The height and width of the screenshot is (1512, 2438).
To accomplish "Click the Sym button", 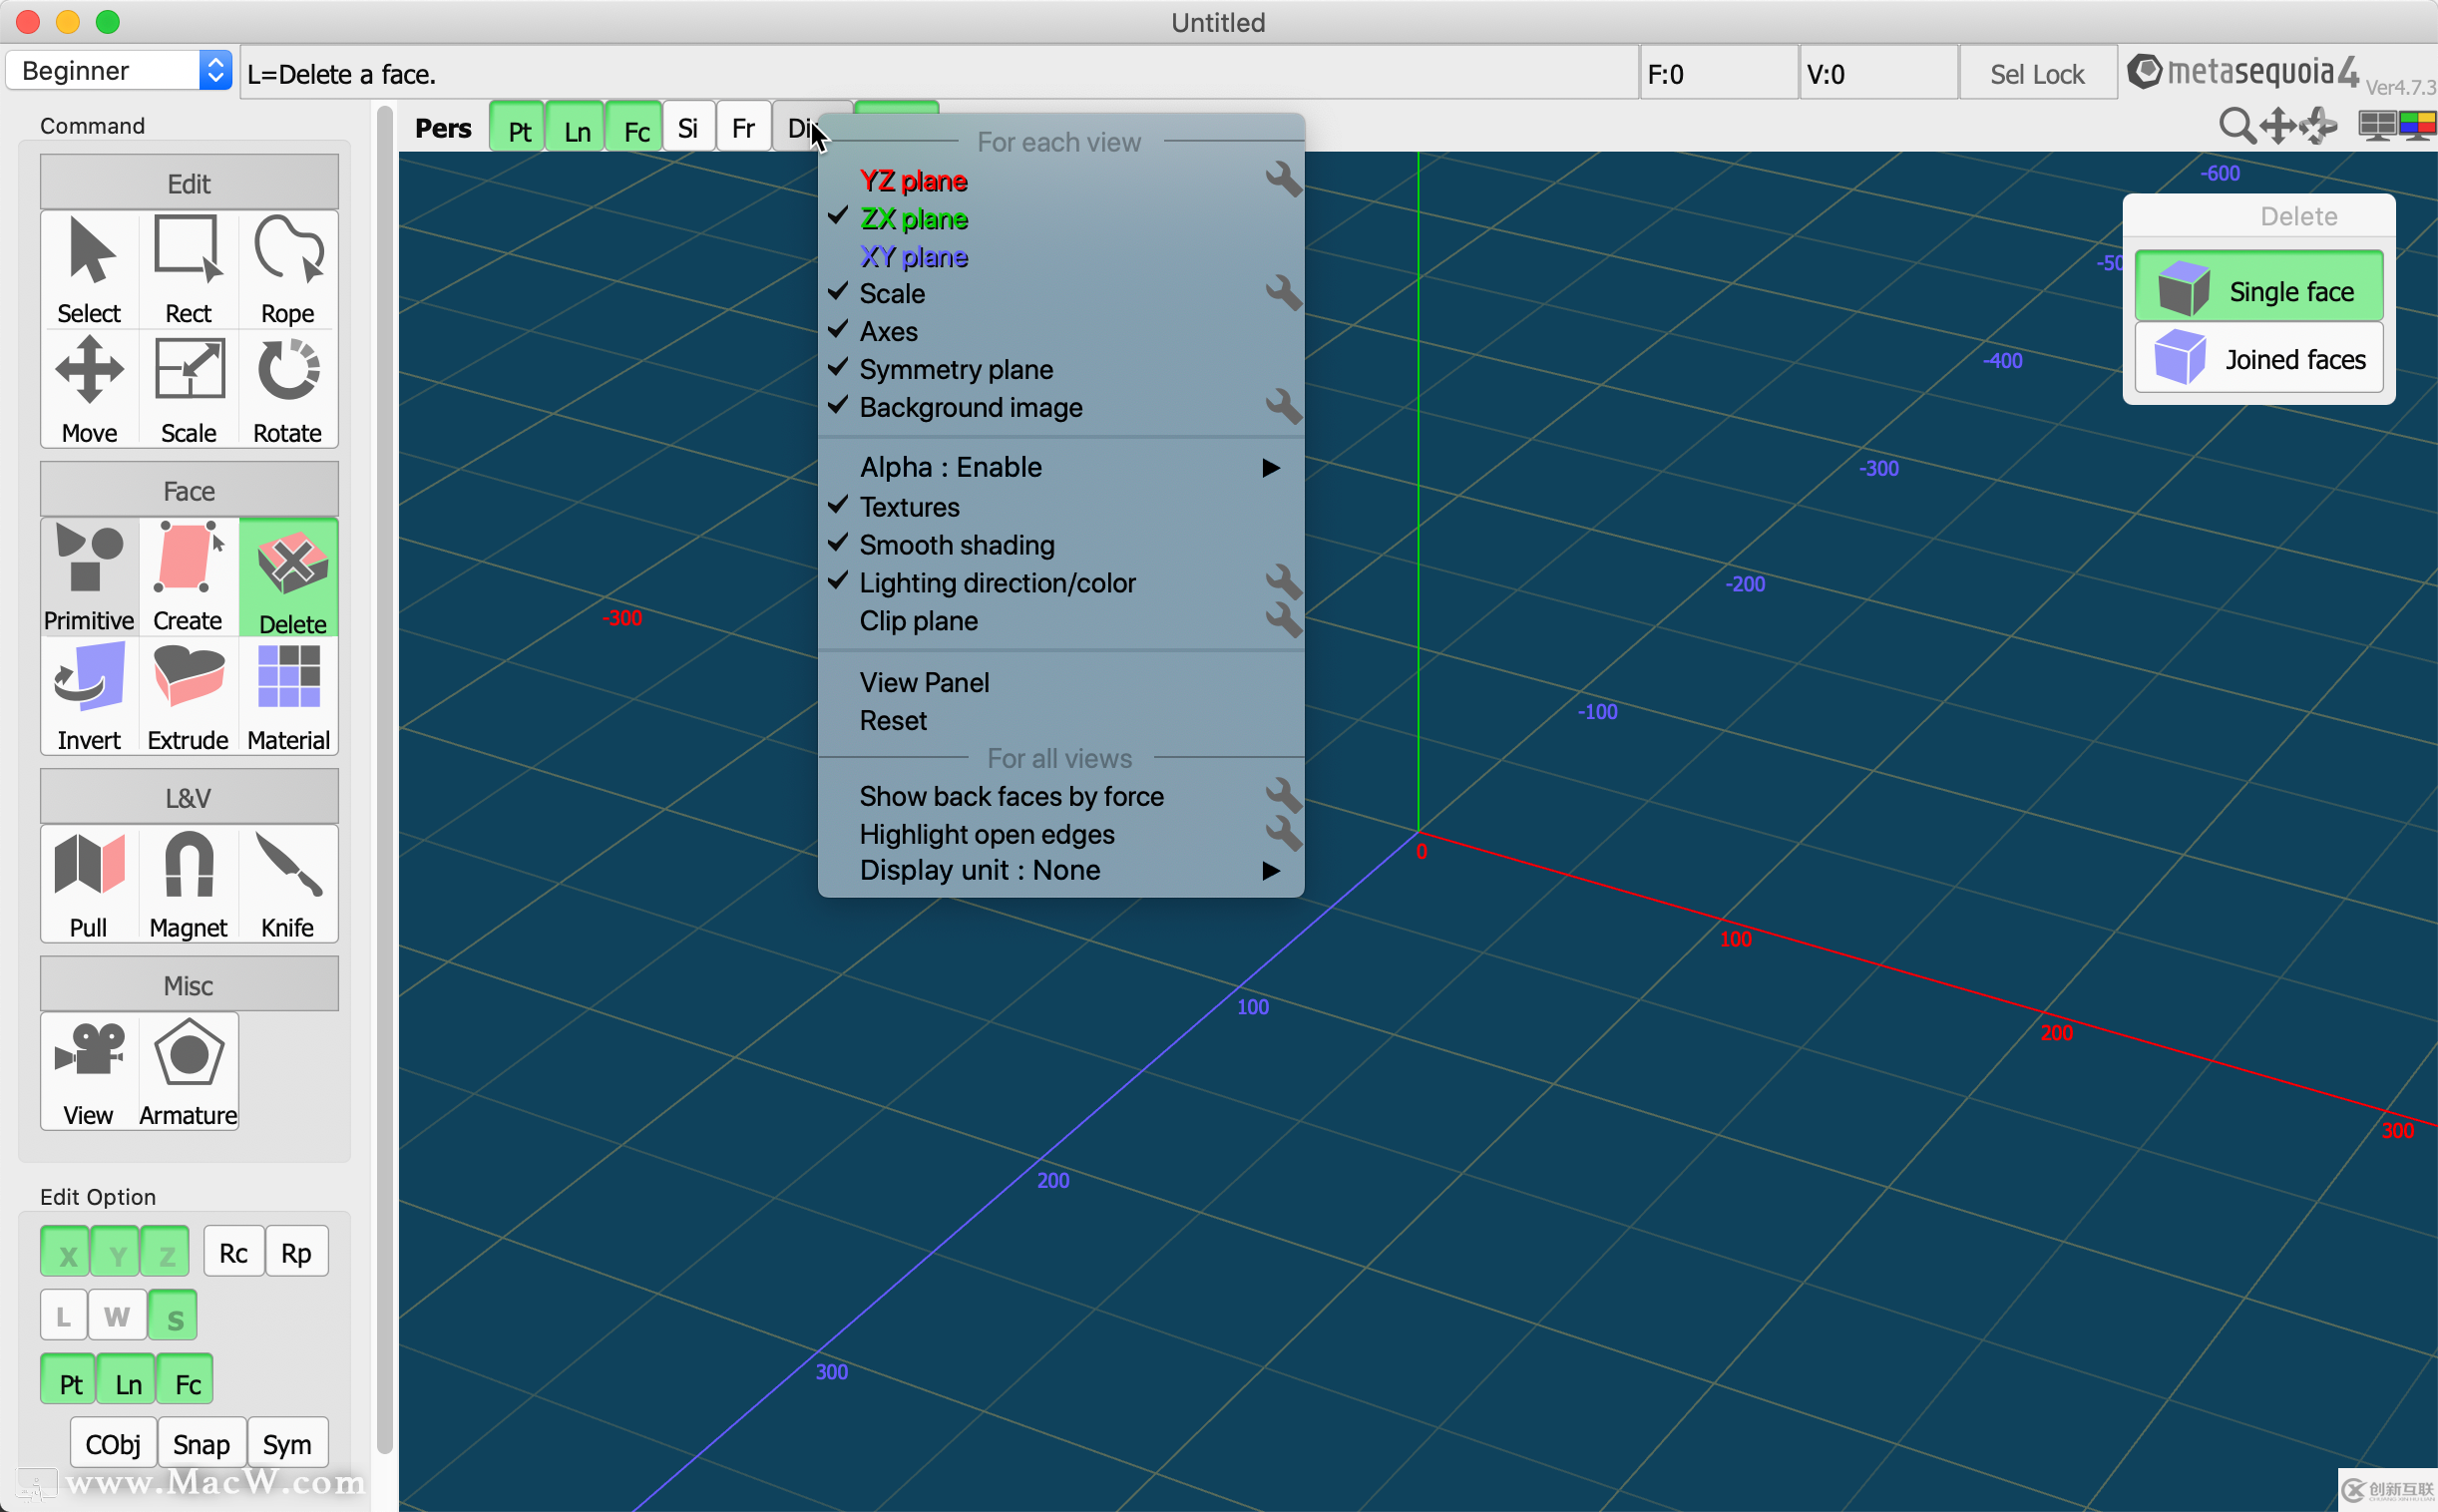I will pos(287,1443).
